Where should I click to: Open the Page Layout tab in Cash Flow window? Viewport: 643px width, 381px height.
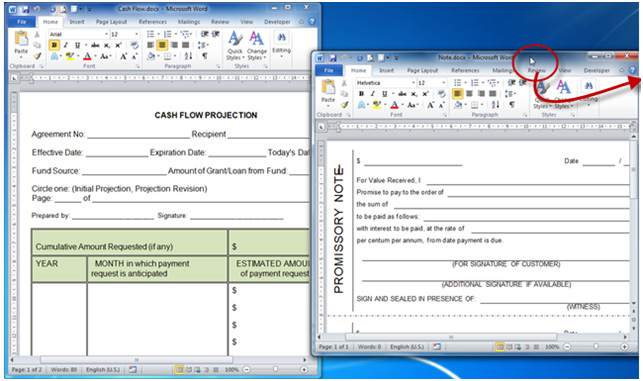[112, 22]
